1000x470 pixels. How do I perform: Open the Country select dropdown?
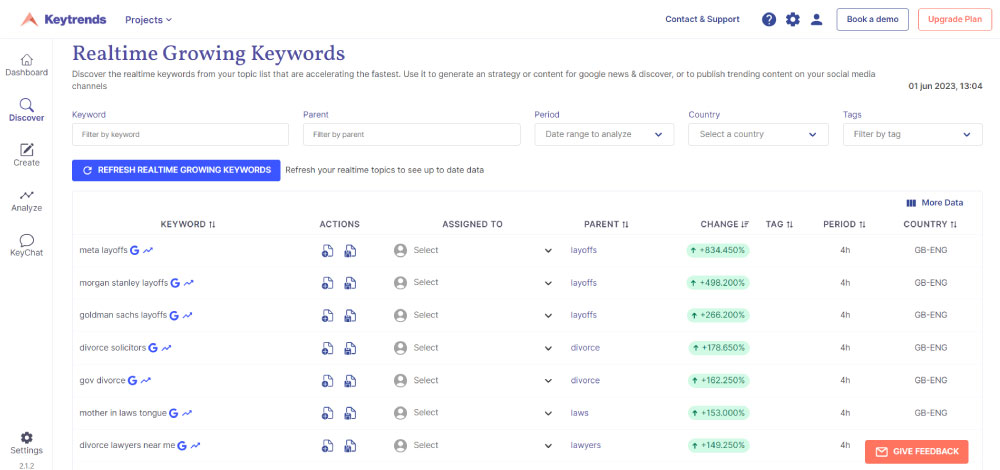tap(758, 134)
